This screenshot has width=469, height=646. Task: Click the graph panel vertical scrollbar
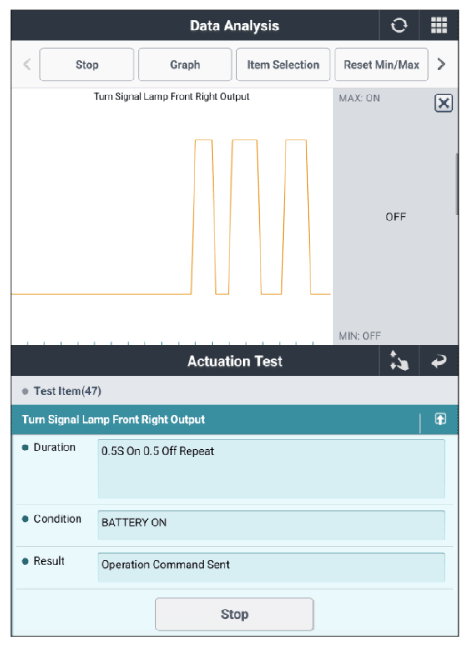click(x=457, y=184)
